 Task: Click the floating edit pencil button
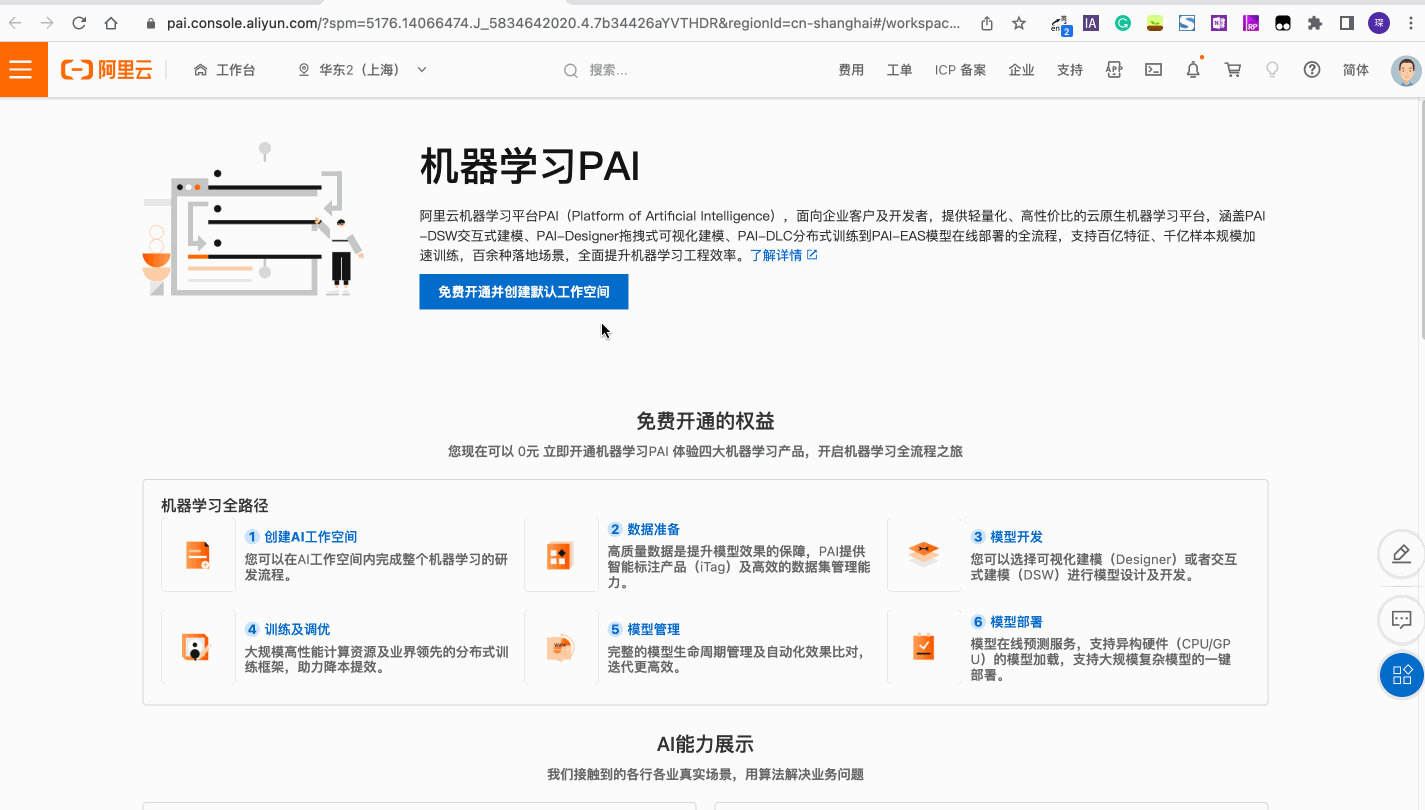(x=1401, y=554)
